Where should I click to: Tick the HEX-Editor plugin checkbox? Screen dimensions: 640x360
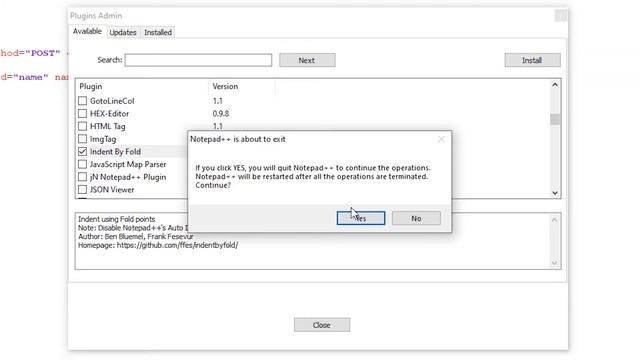tap(82, 113)
